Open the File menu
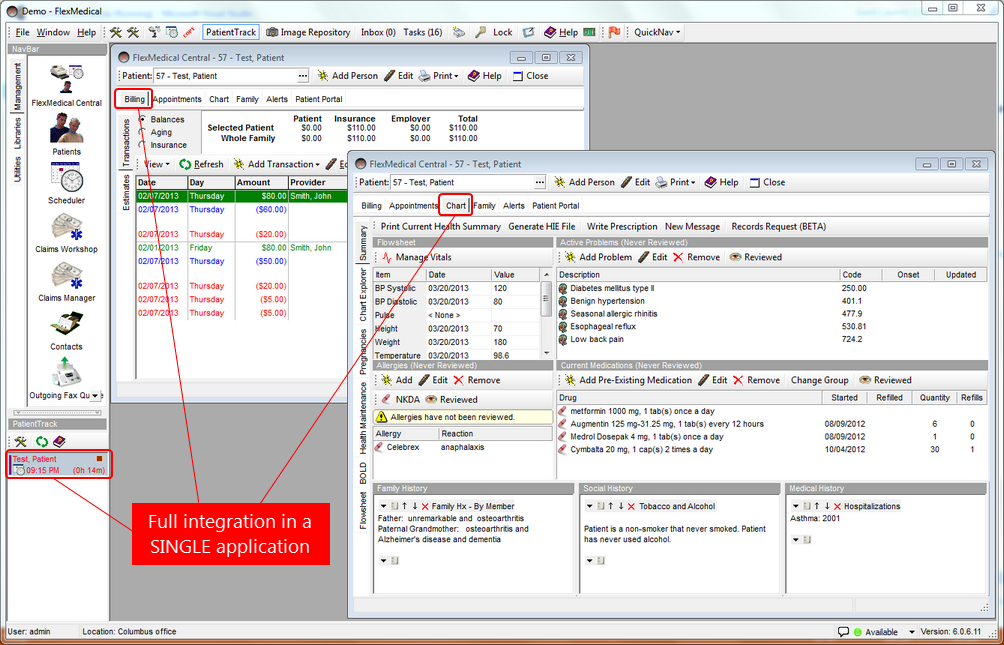The width and height of the screenshot is (1004, 645). click(x=22, y=32)
